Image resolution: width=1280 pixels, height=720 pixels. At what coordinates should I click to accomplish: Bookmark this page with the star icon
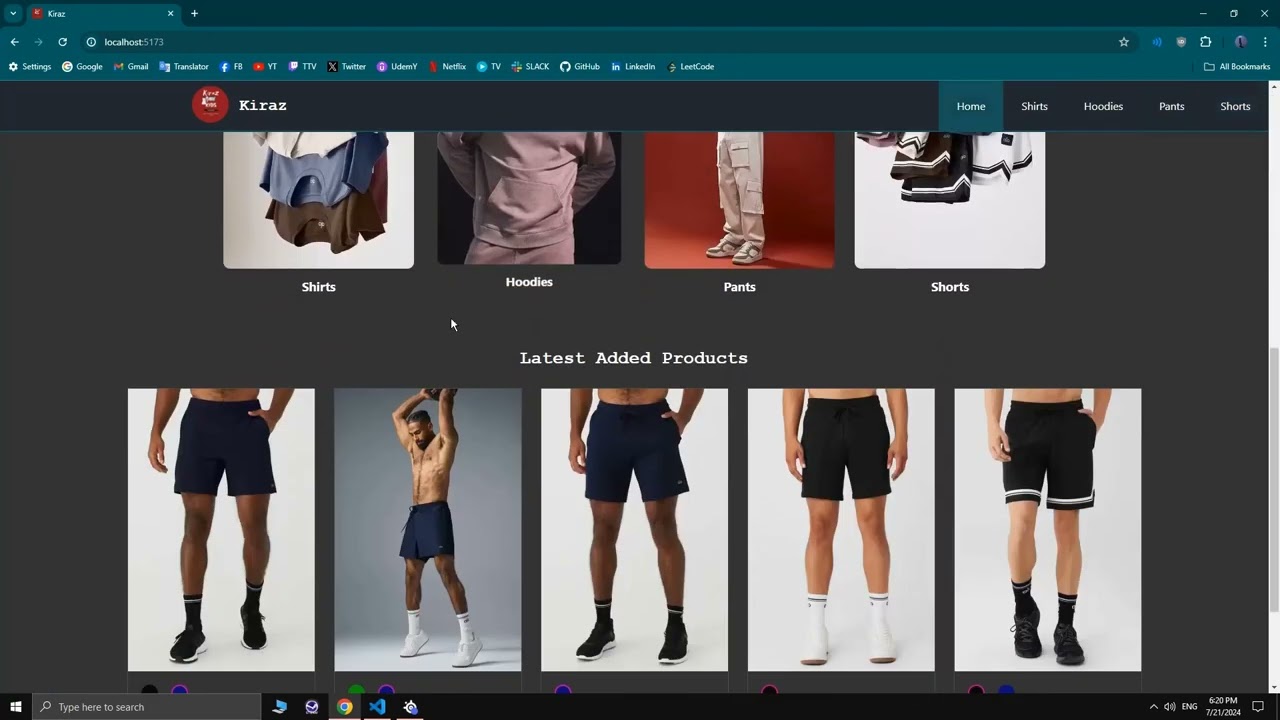[x=1124, y=42]
